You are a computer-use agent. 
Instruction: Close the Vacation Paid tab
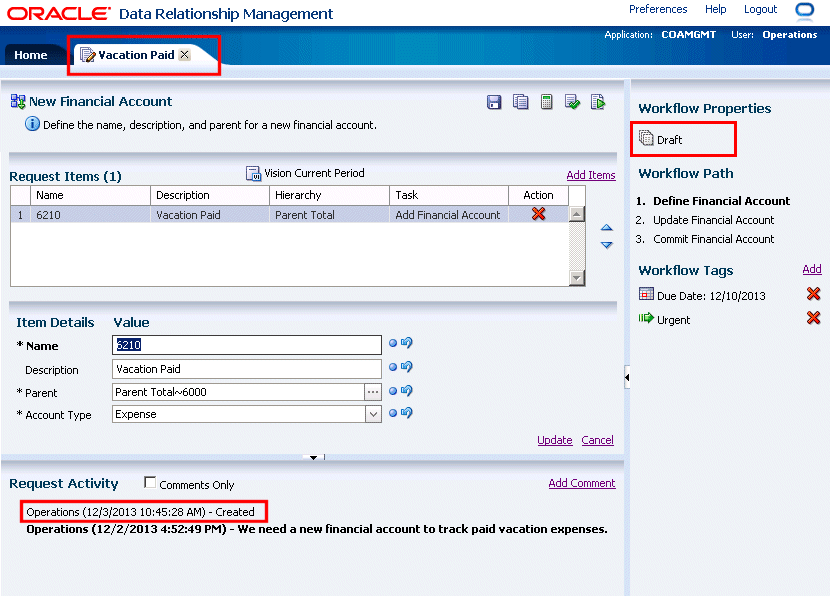tap(184, 55)
